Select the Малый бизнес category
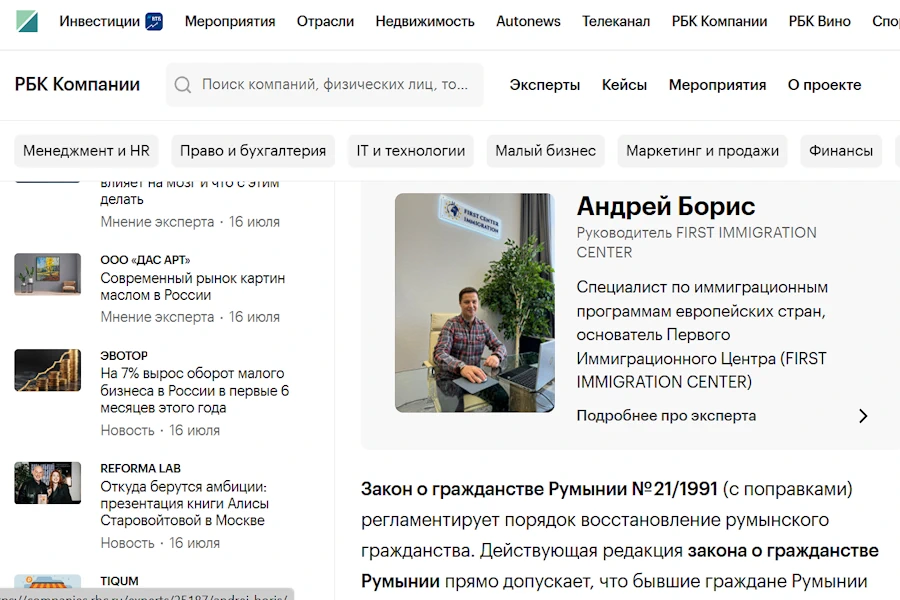Viewport: 900px width, 600px height. point(545,150)
